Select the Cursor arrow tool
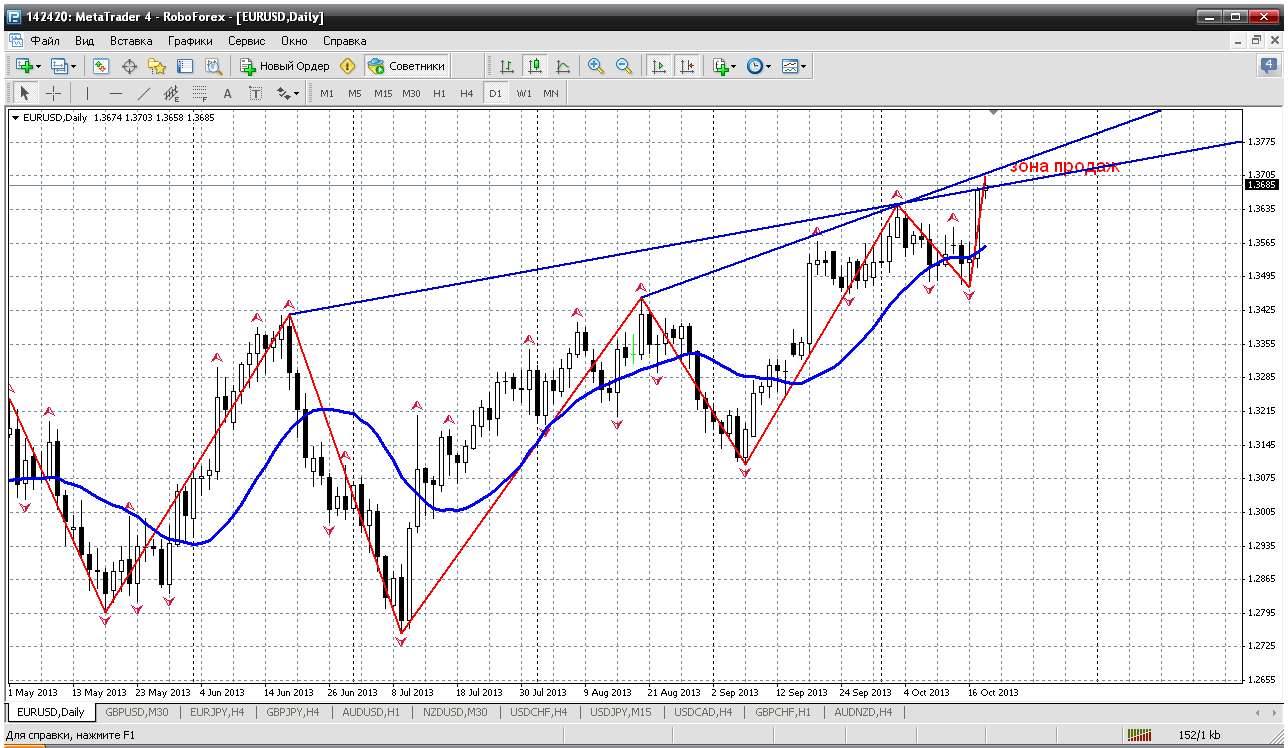The image size is (1288, 748). (x=25, y=93)
